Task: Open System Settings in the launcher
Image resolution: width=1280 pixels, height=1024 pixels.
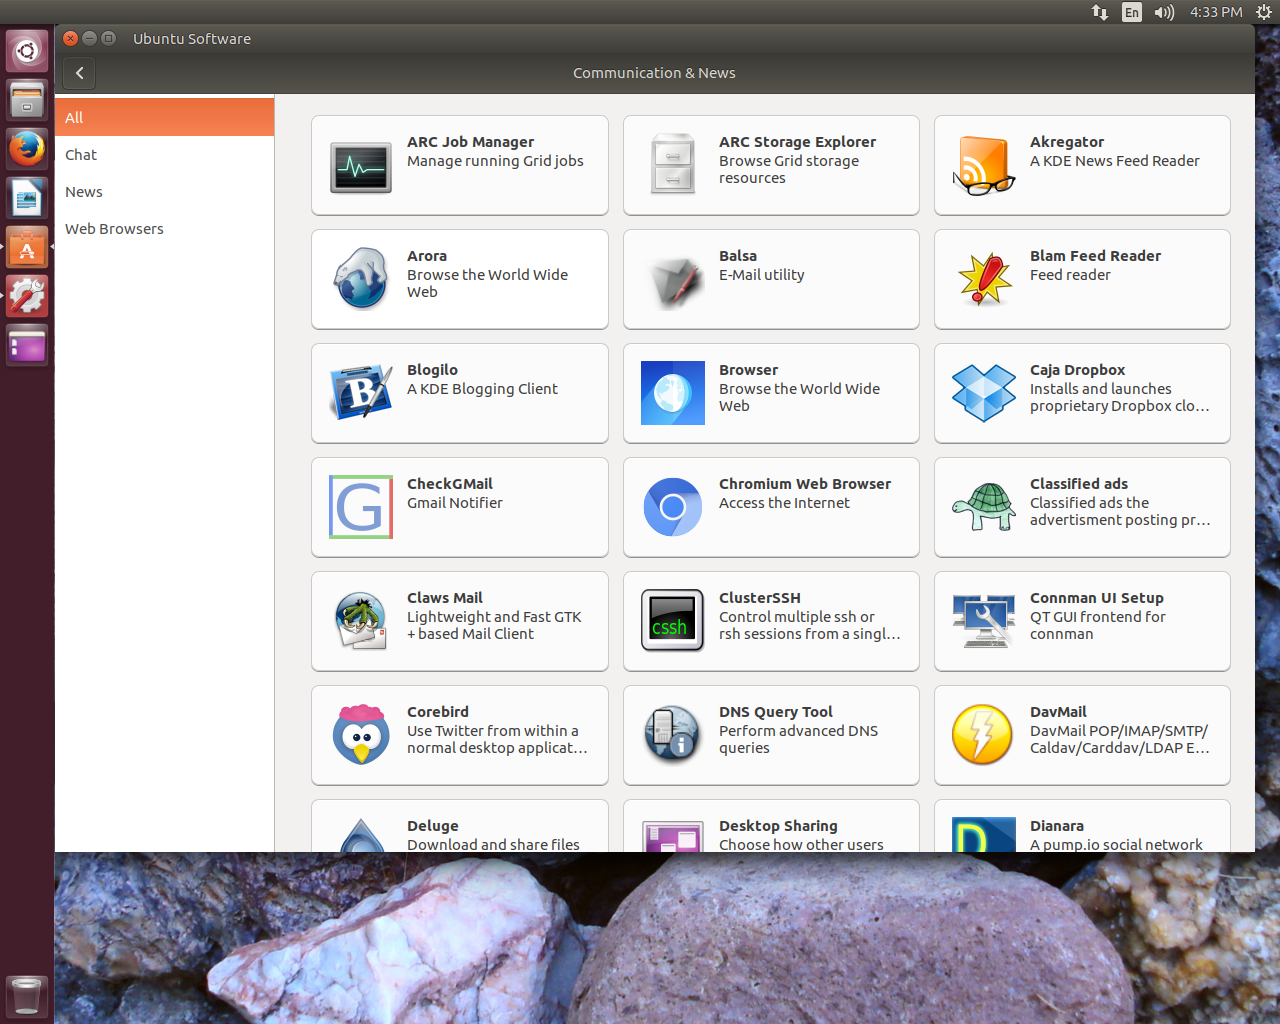Action: tap(27, 296)
